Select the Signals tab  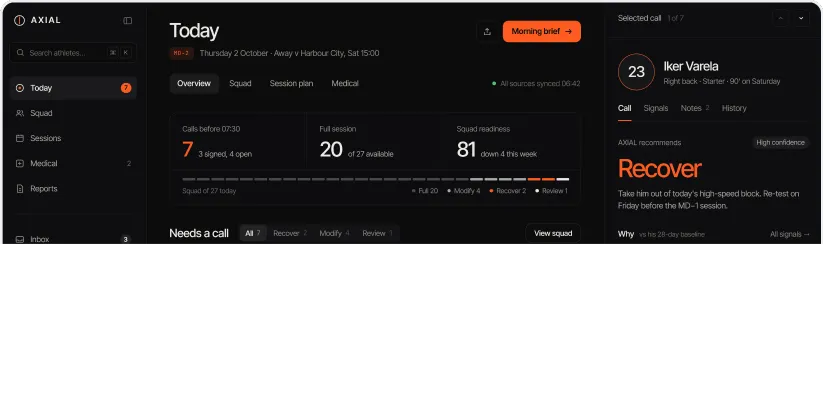656,108
